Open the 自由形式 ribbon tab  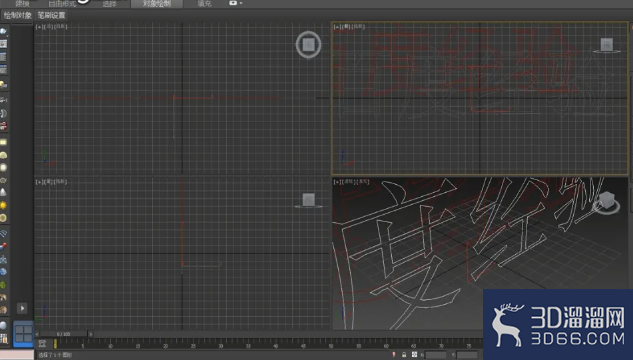(x=62, y=4)
